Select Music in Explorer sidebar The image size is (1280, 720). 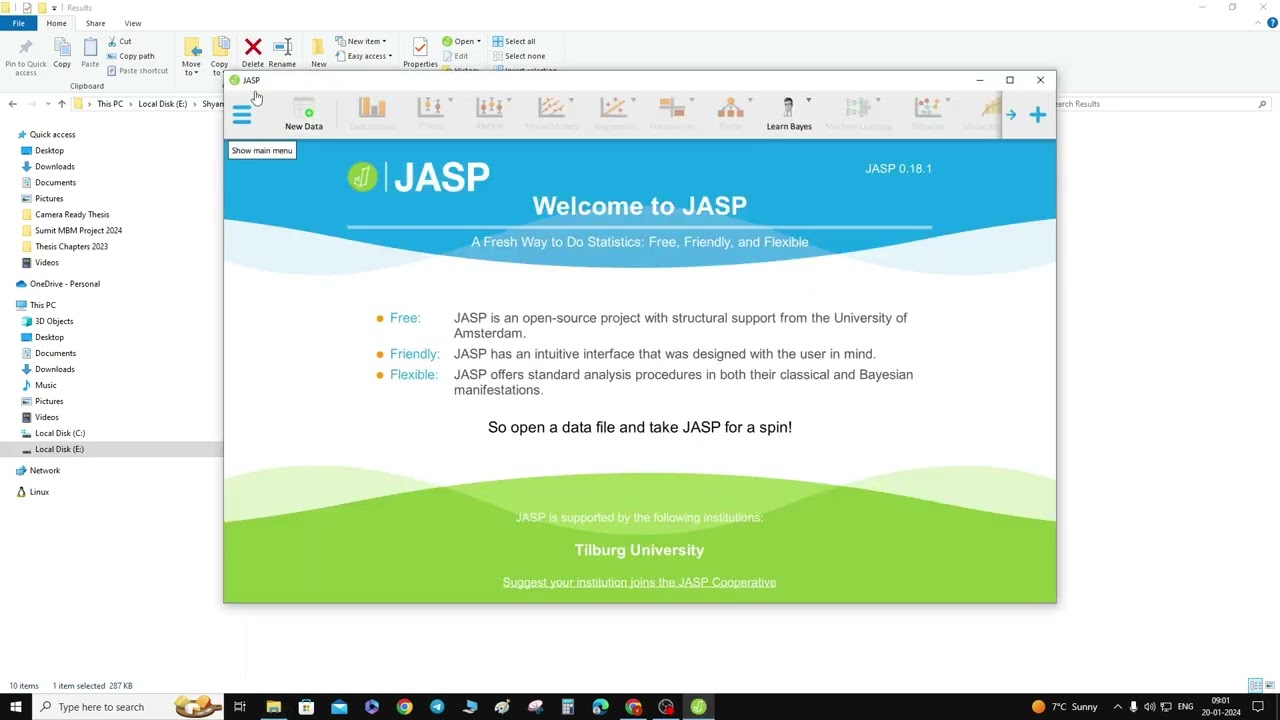click(x=45, y=385)
